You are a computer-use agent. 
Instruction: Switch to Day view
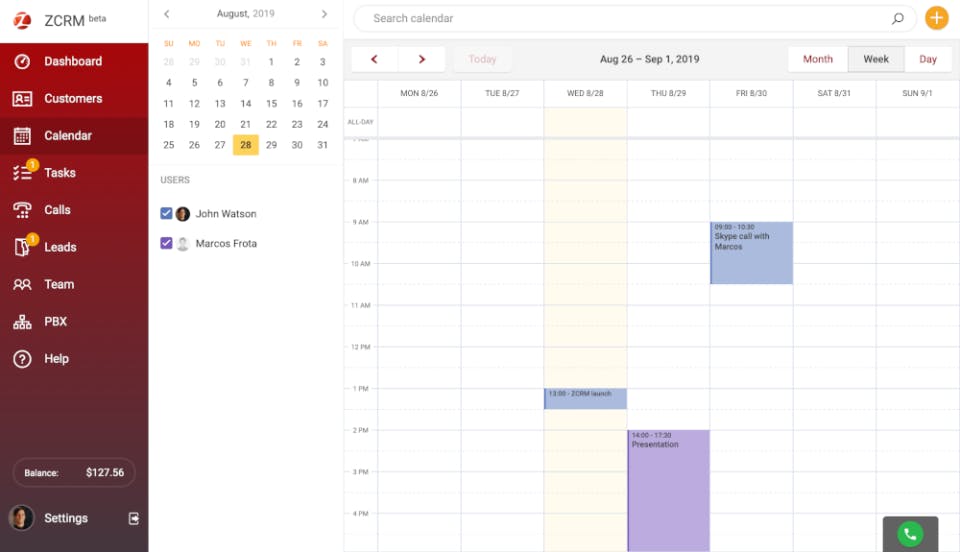click(928, 59)
